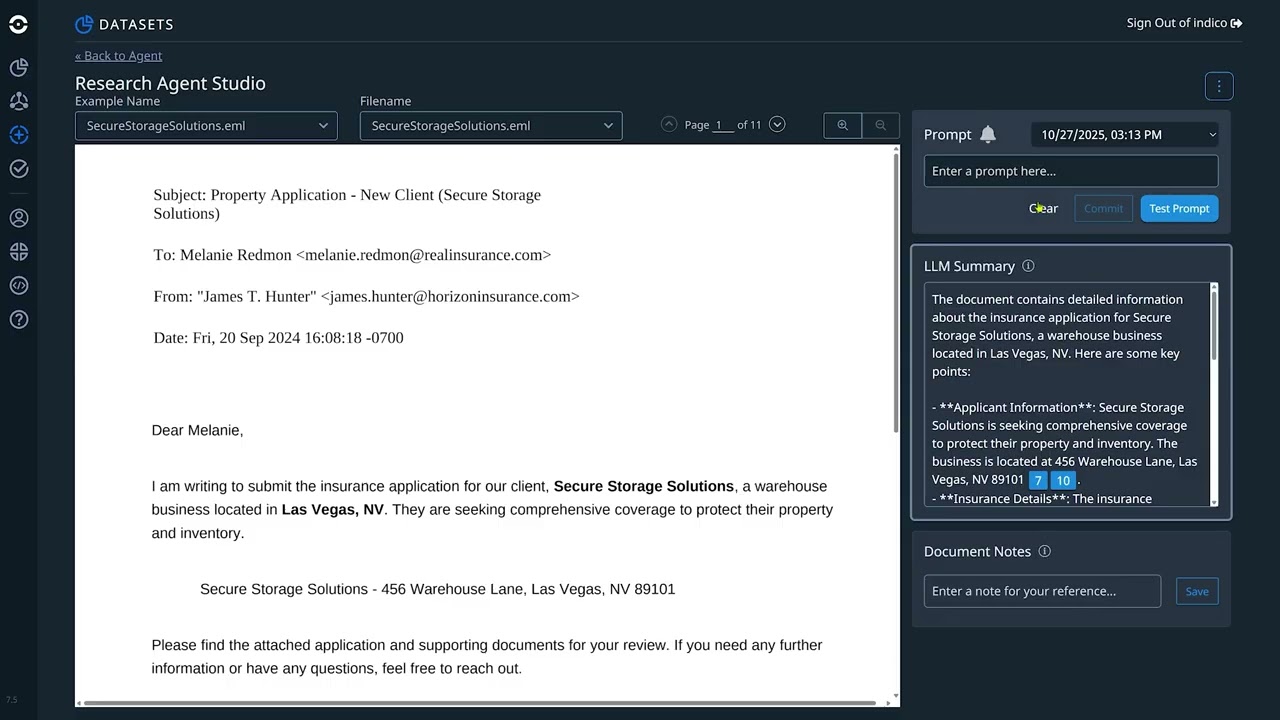Click james.hunter@horizoninsurance.com address
Image resolution: width=1280 pixels, height=720 pixels.
[450, 296]
